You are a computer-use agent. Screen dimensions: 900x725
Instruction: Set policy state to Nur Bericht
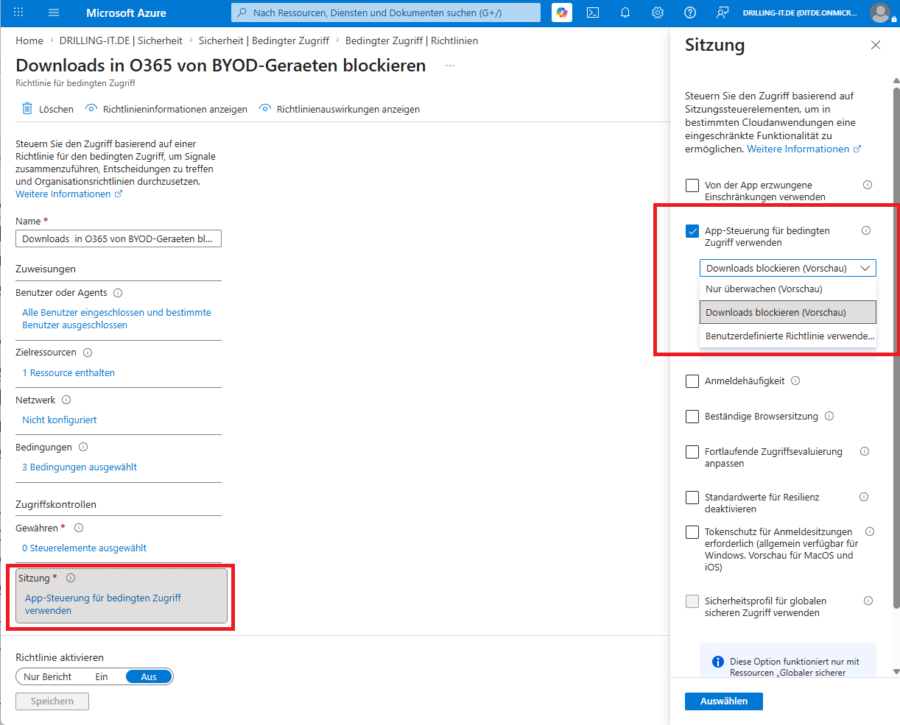click(48, 677)
